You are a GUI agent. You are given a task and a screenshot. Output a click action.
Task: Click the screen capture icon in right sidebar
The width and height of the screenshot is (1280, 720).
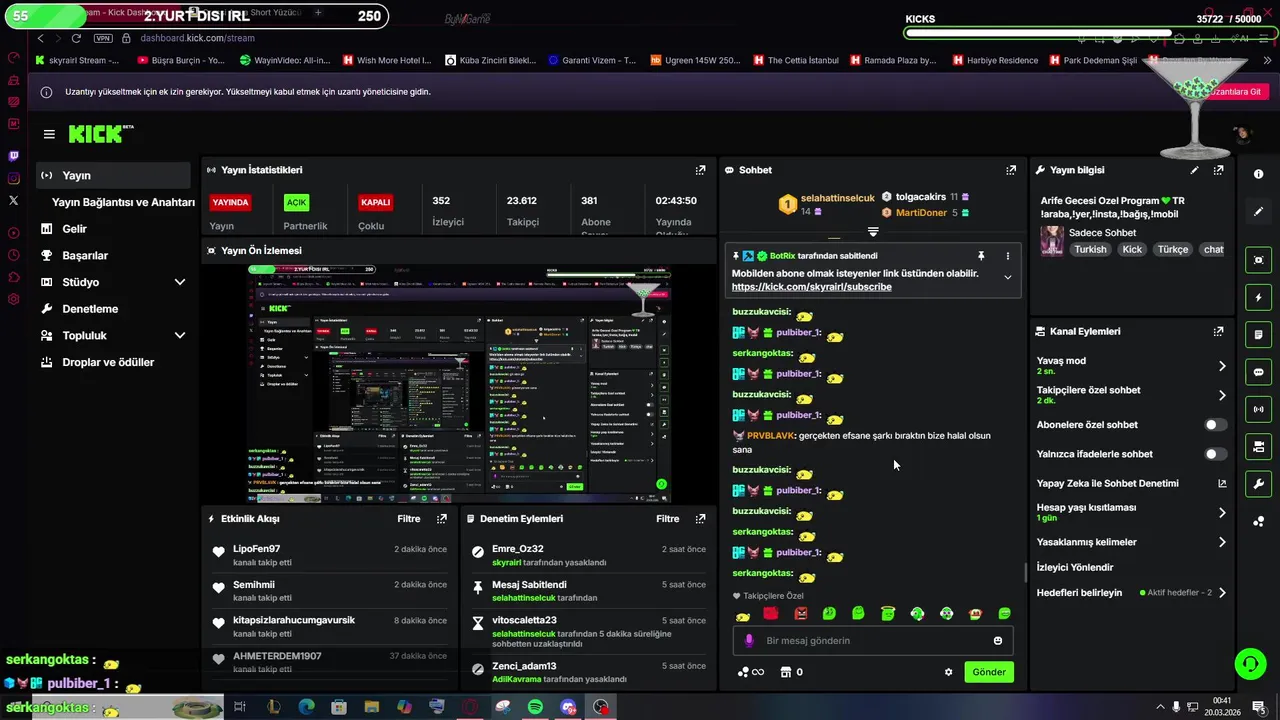coord(1258,260)
